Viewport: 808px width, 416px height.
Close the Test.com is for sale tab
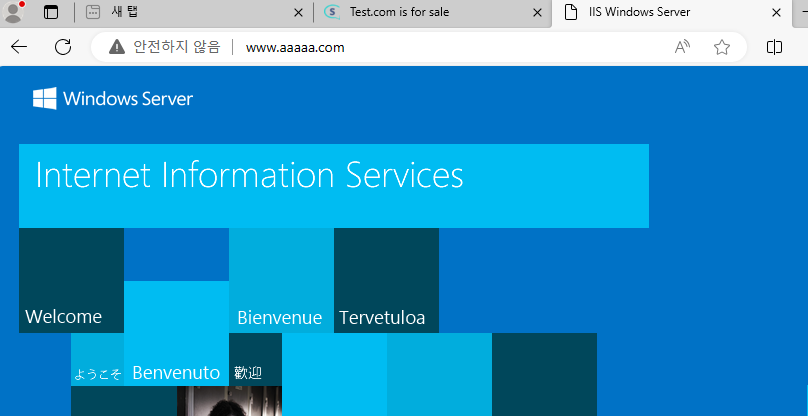click(537, 13)
